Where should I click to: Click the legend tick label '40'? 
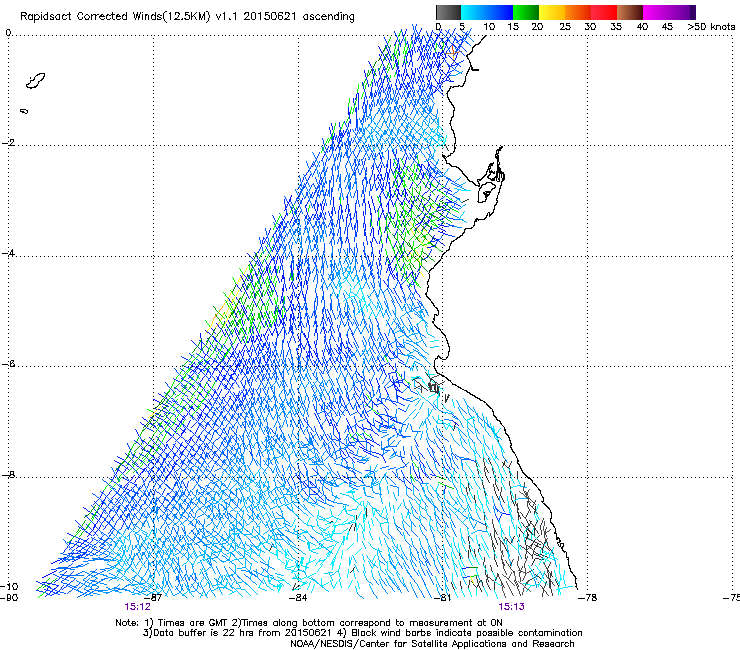(x=642, y=27)
